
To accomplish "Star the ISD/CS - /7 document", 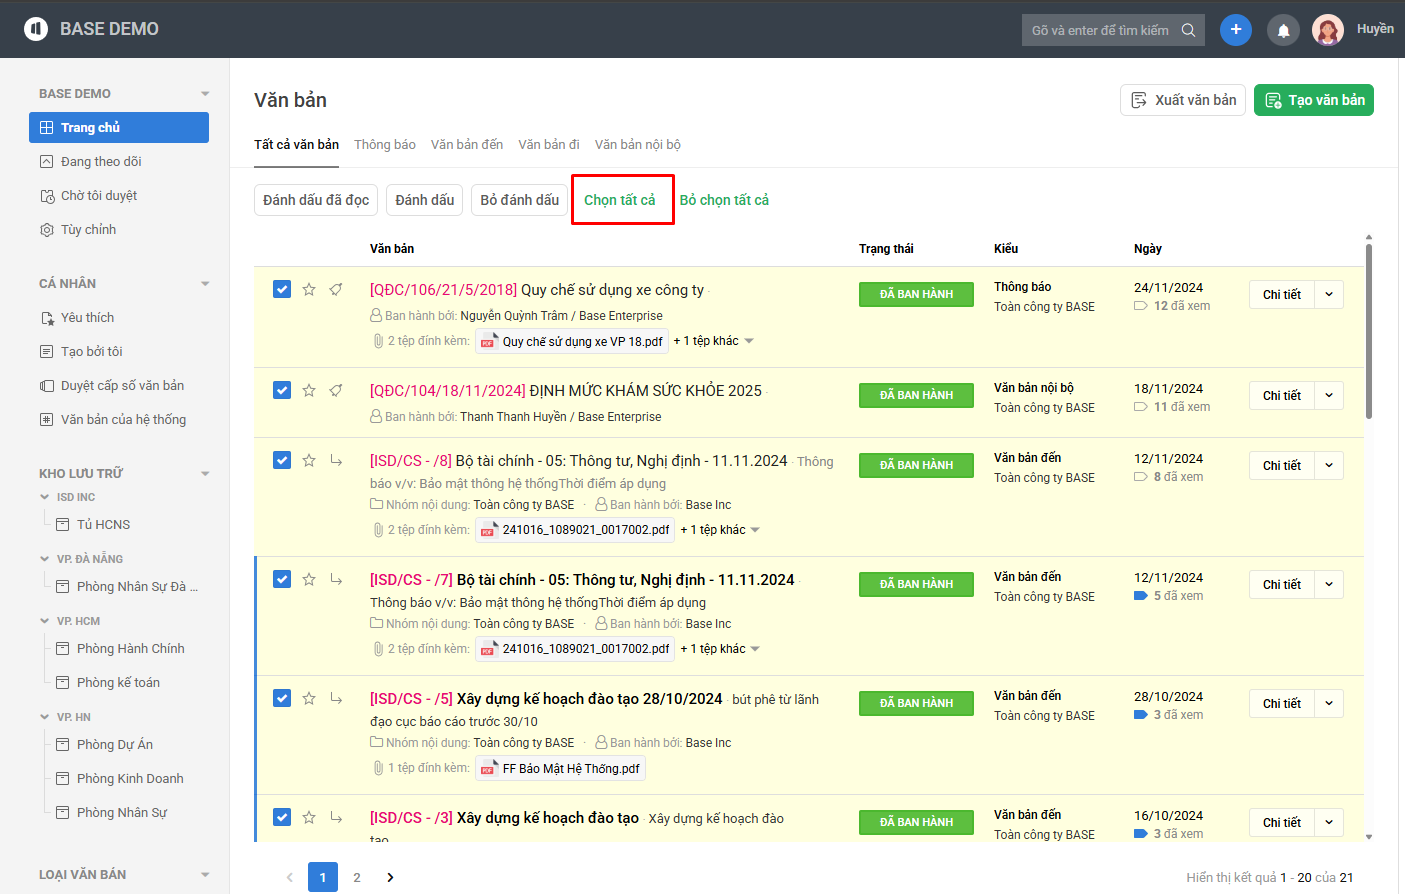I will 309,579.
